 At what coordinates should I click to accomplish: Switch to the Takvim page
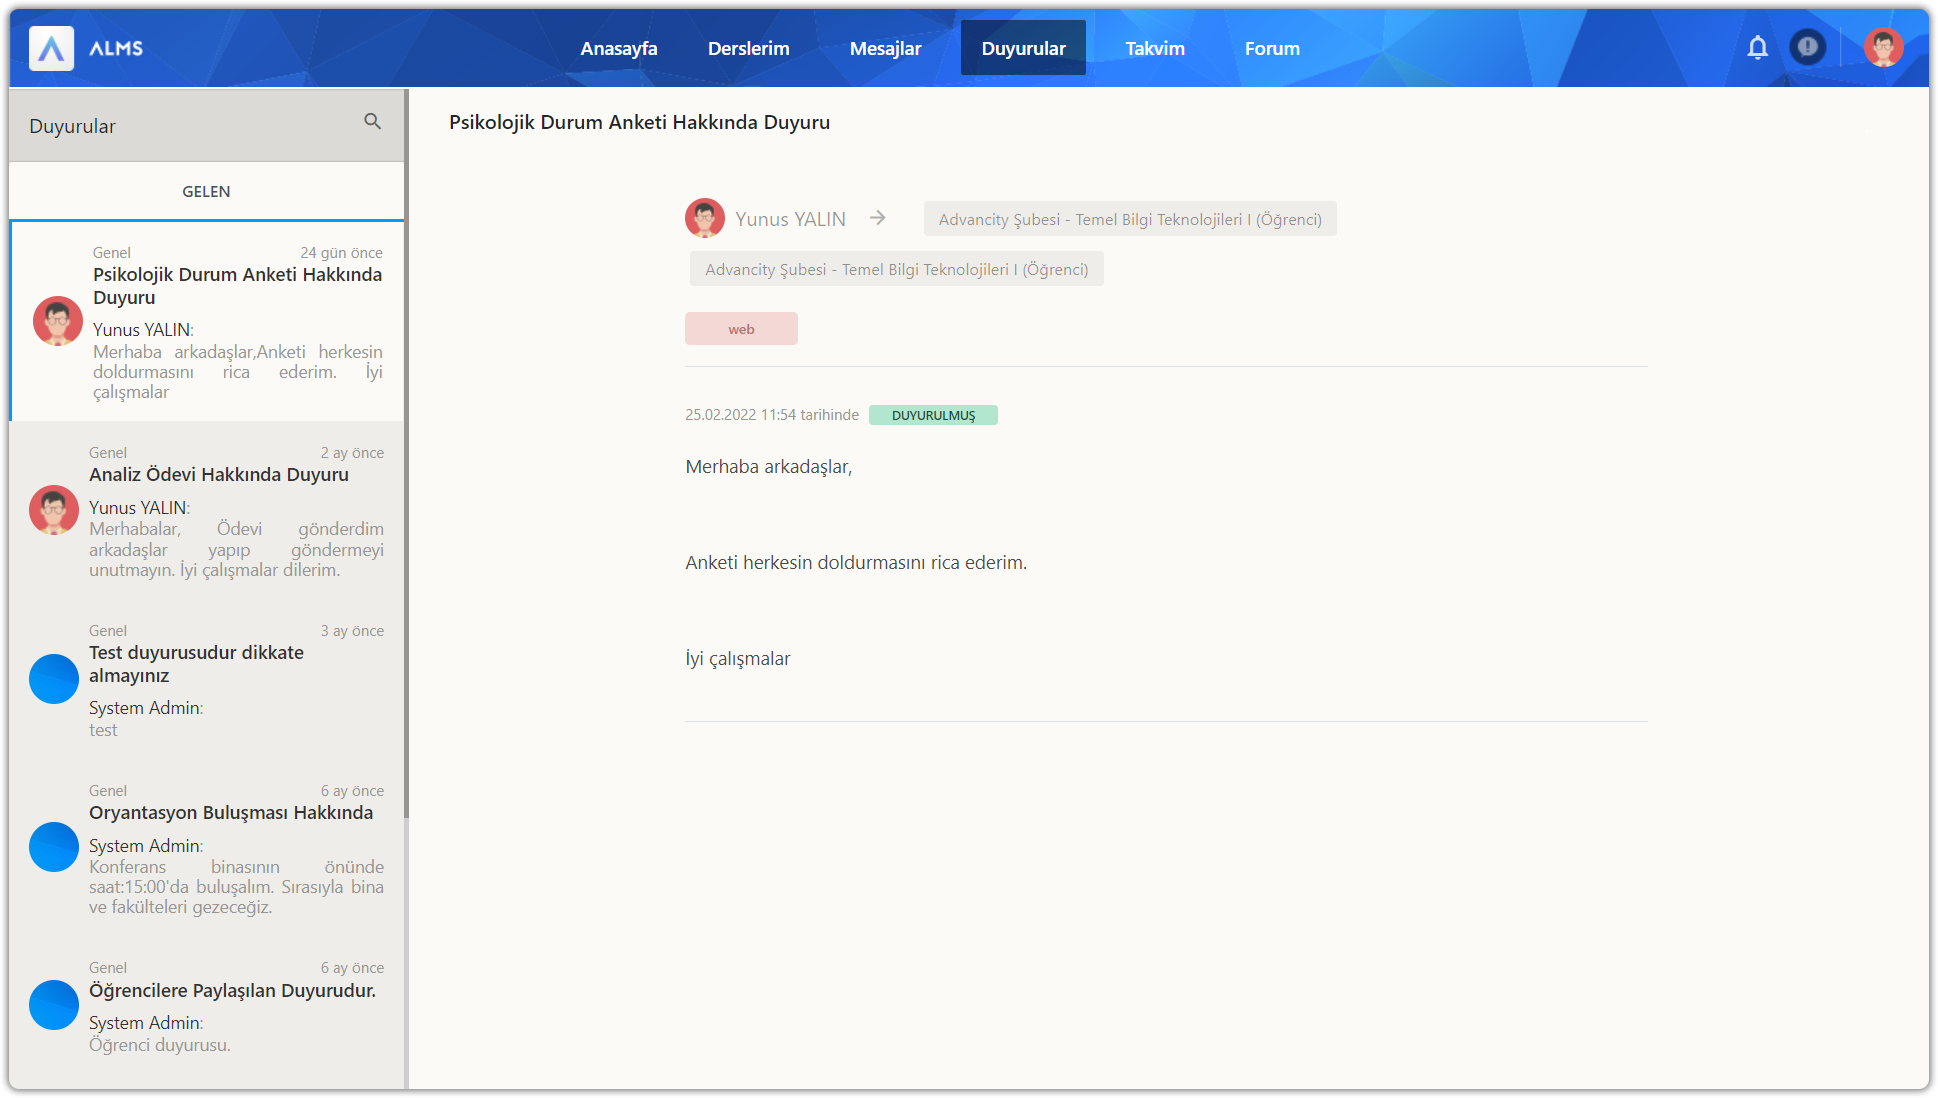tap(1154, 48)
